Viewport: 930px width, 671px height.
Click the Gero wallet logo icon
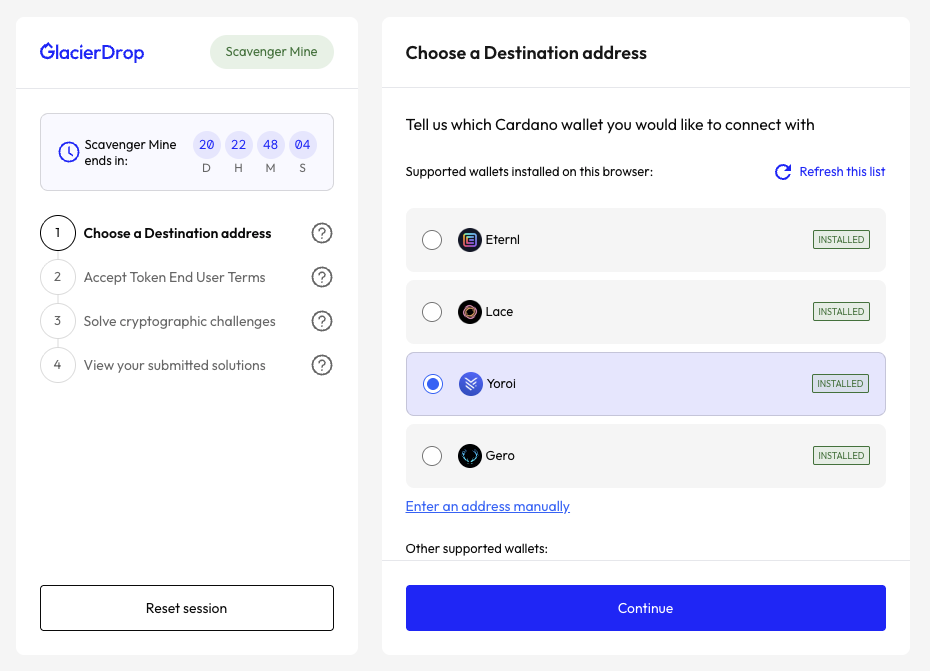[x=470, y=456]
